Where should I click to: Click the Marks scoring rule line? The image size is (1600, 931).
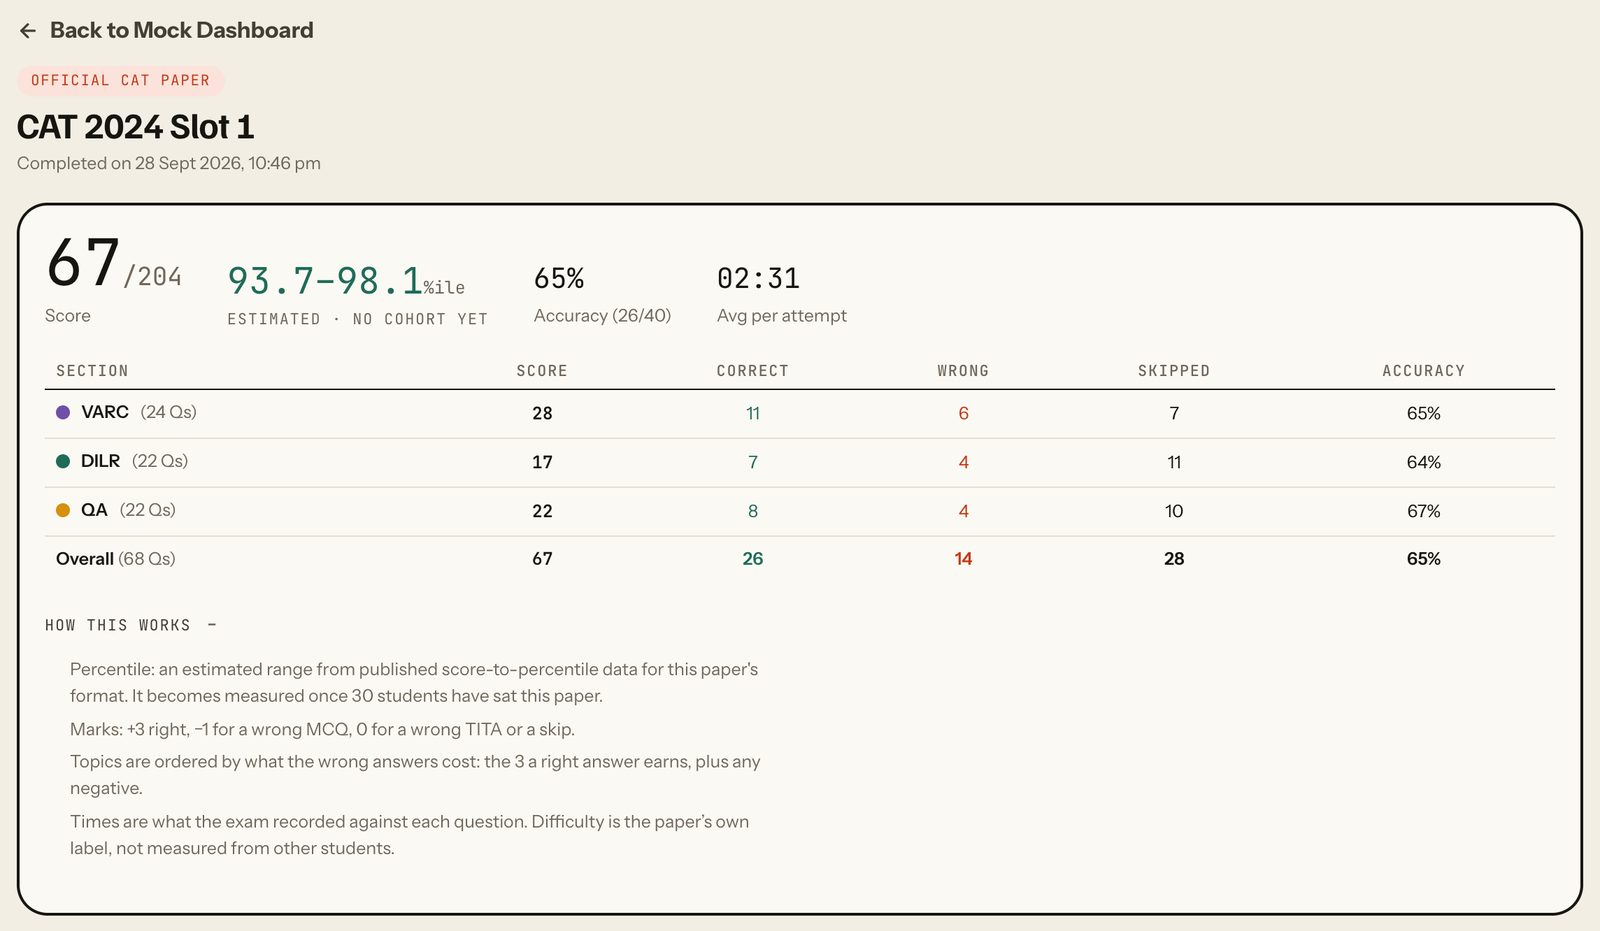(322, 729)
